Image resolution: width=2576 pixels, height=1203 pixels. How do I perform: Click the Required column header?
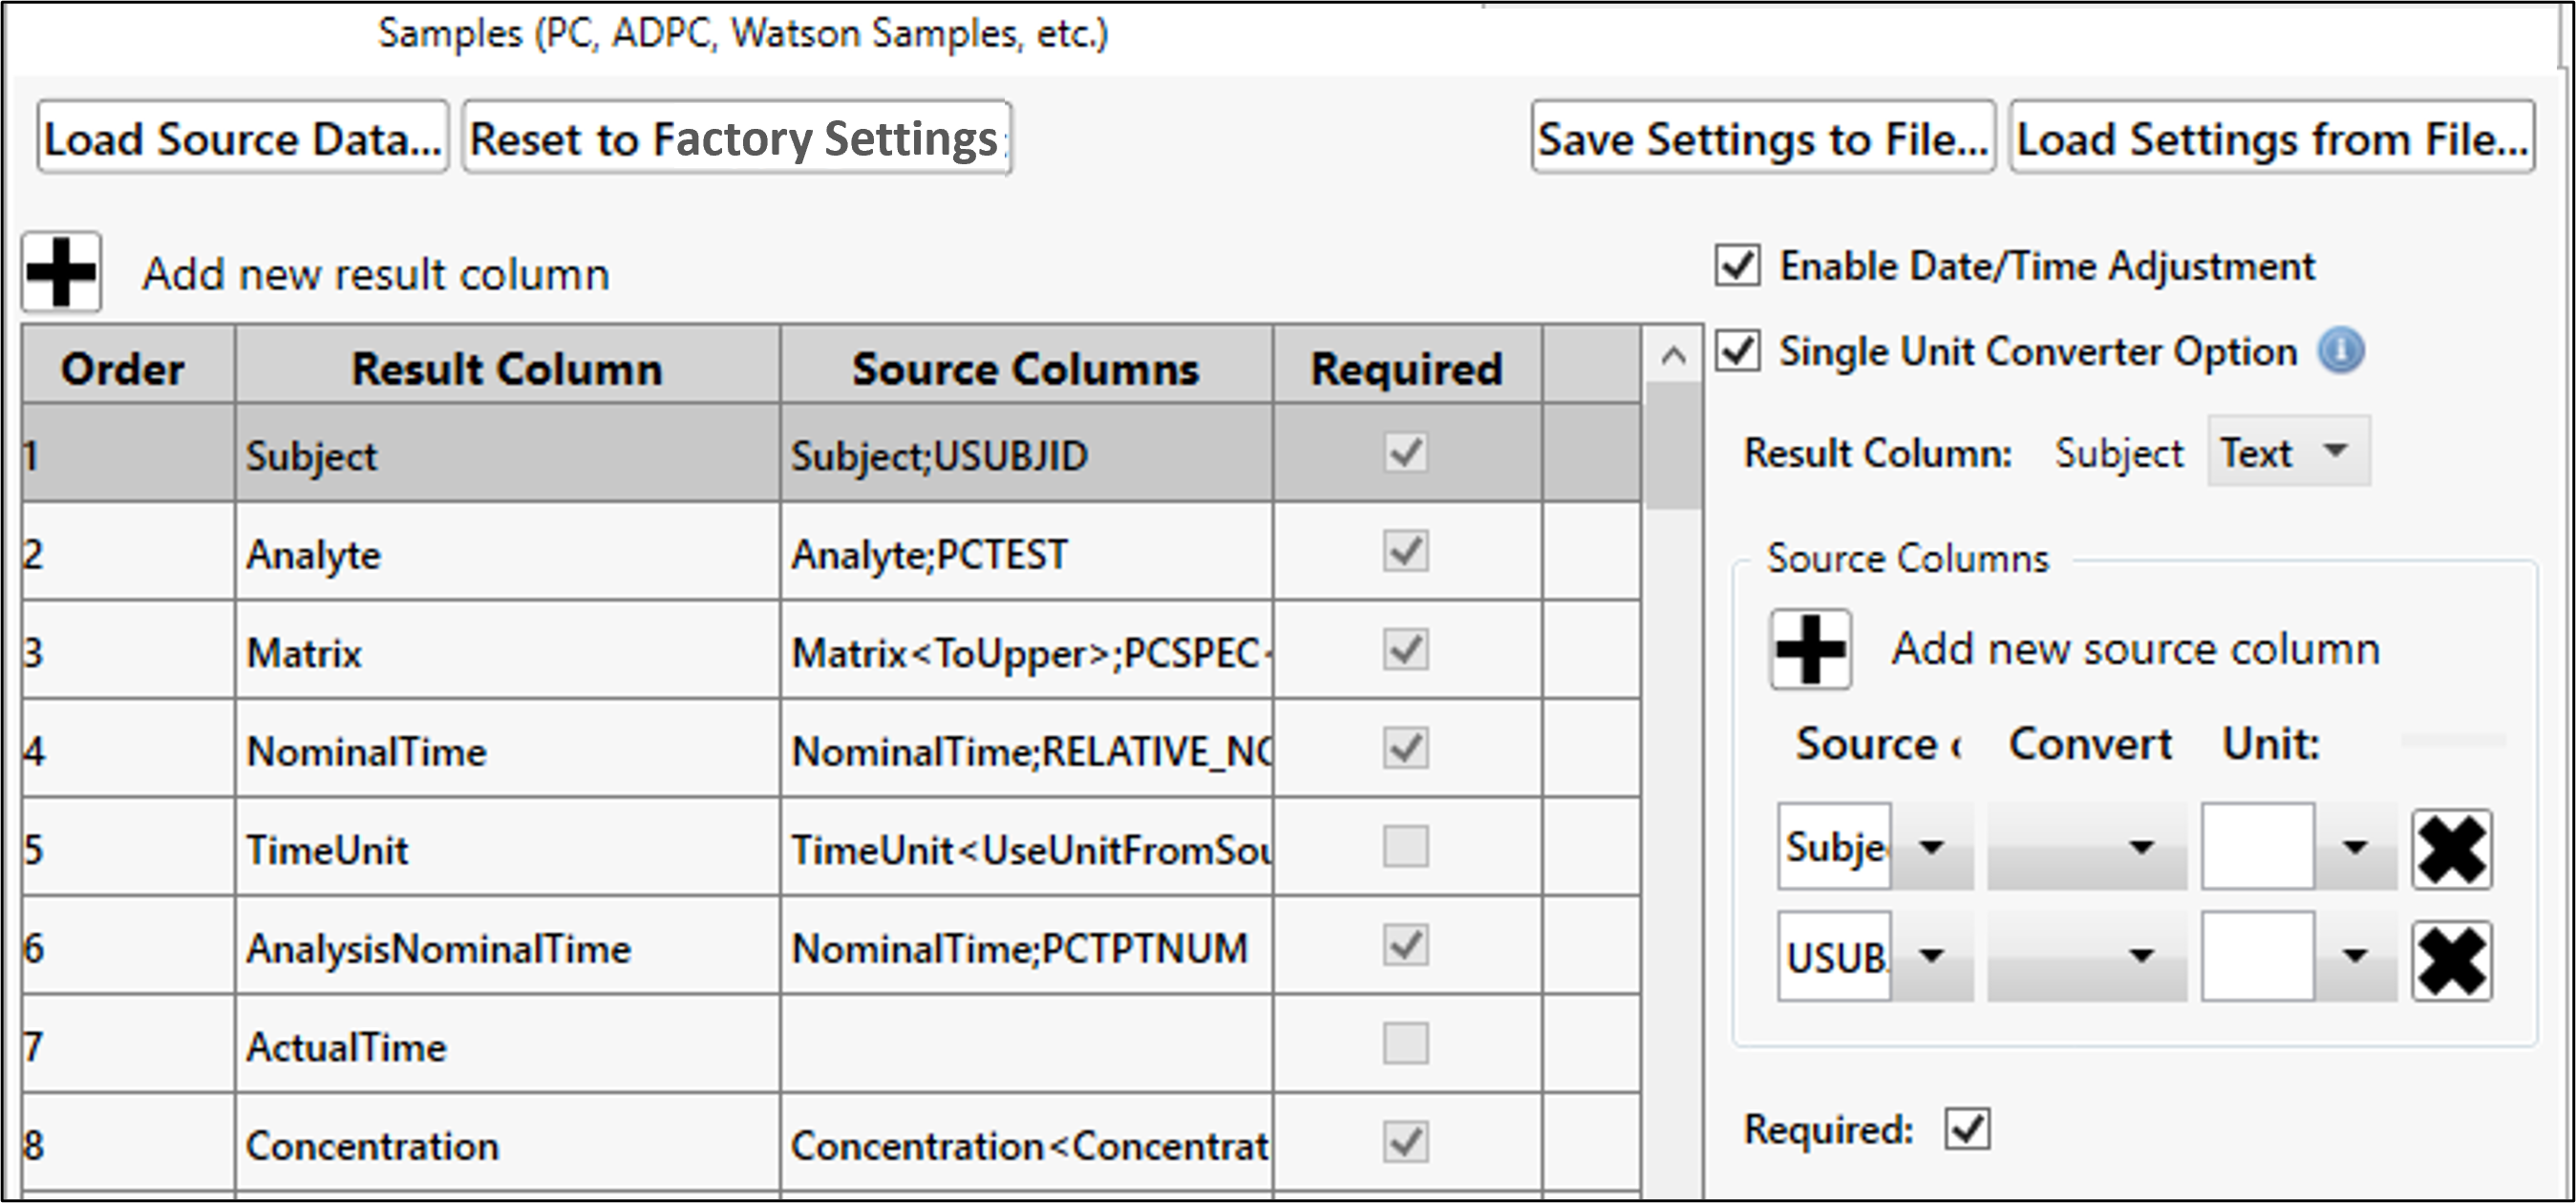point(1407,367)
